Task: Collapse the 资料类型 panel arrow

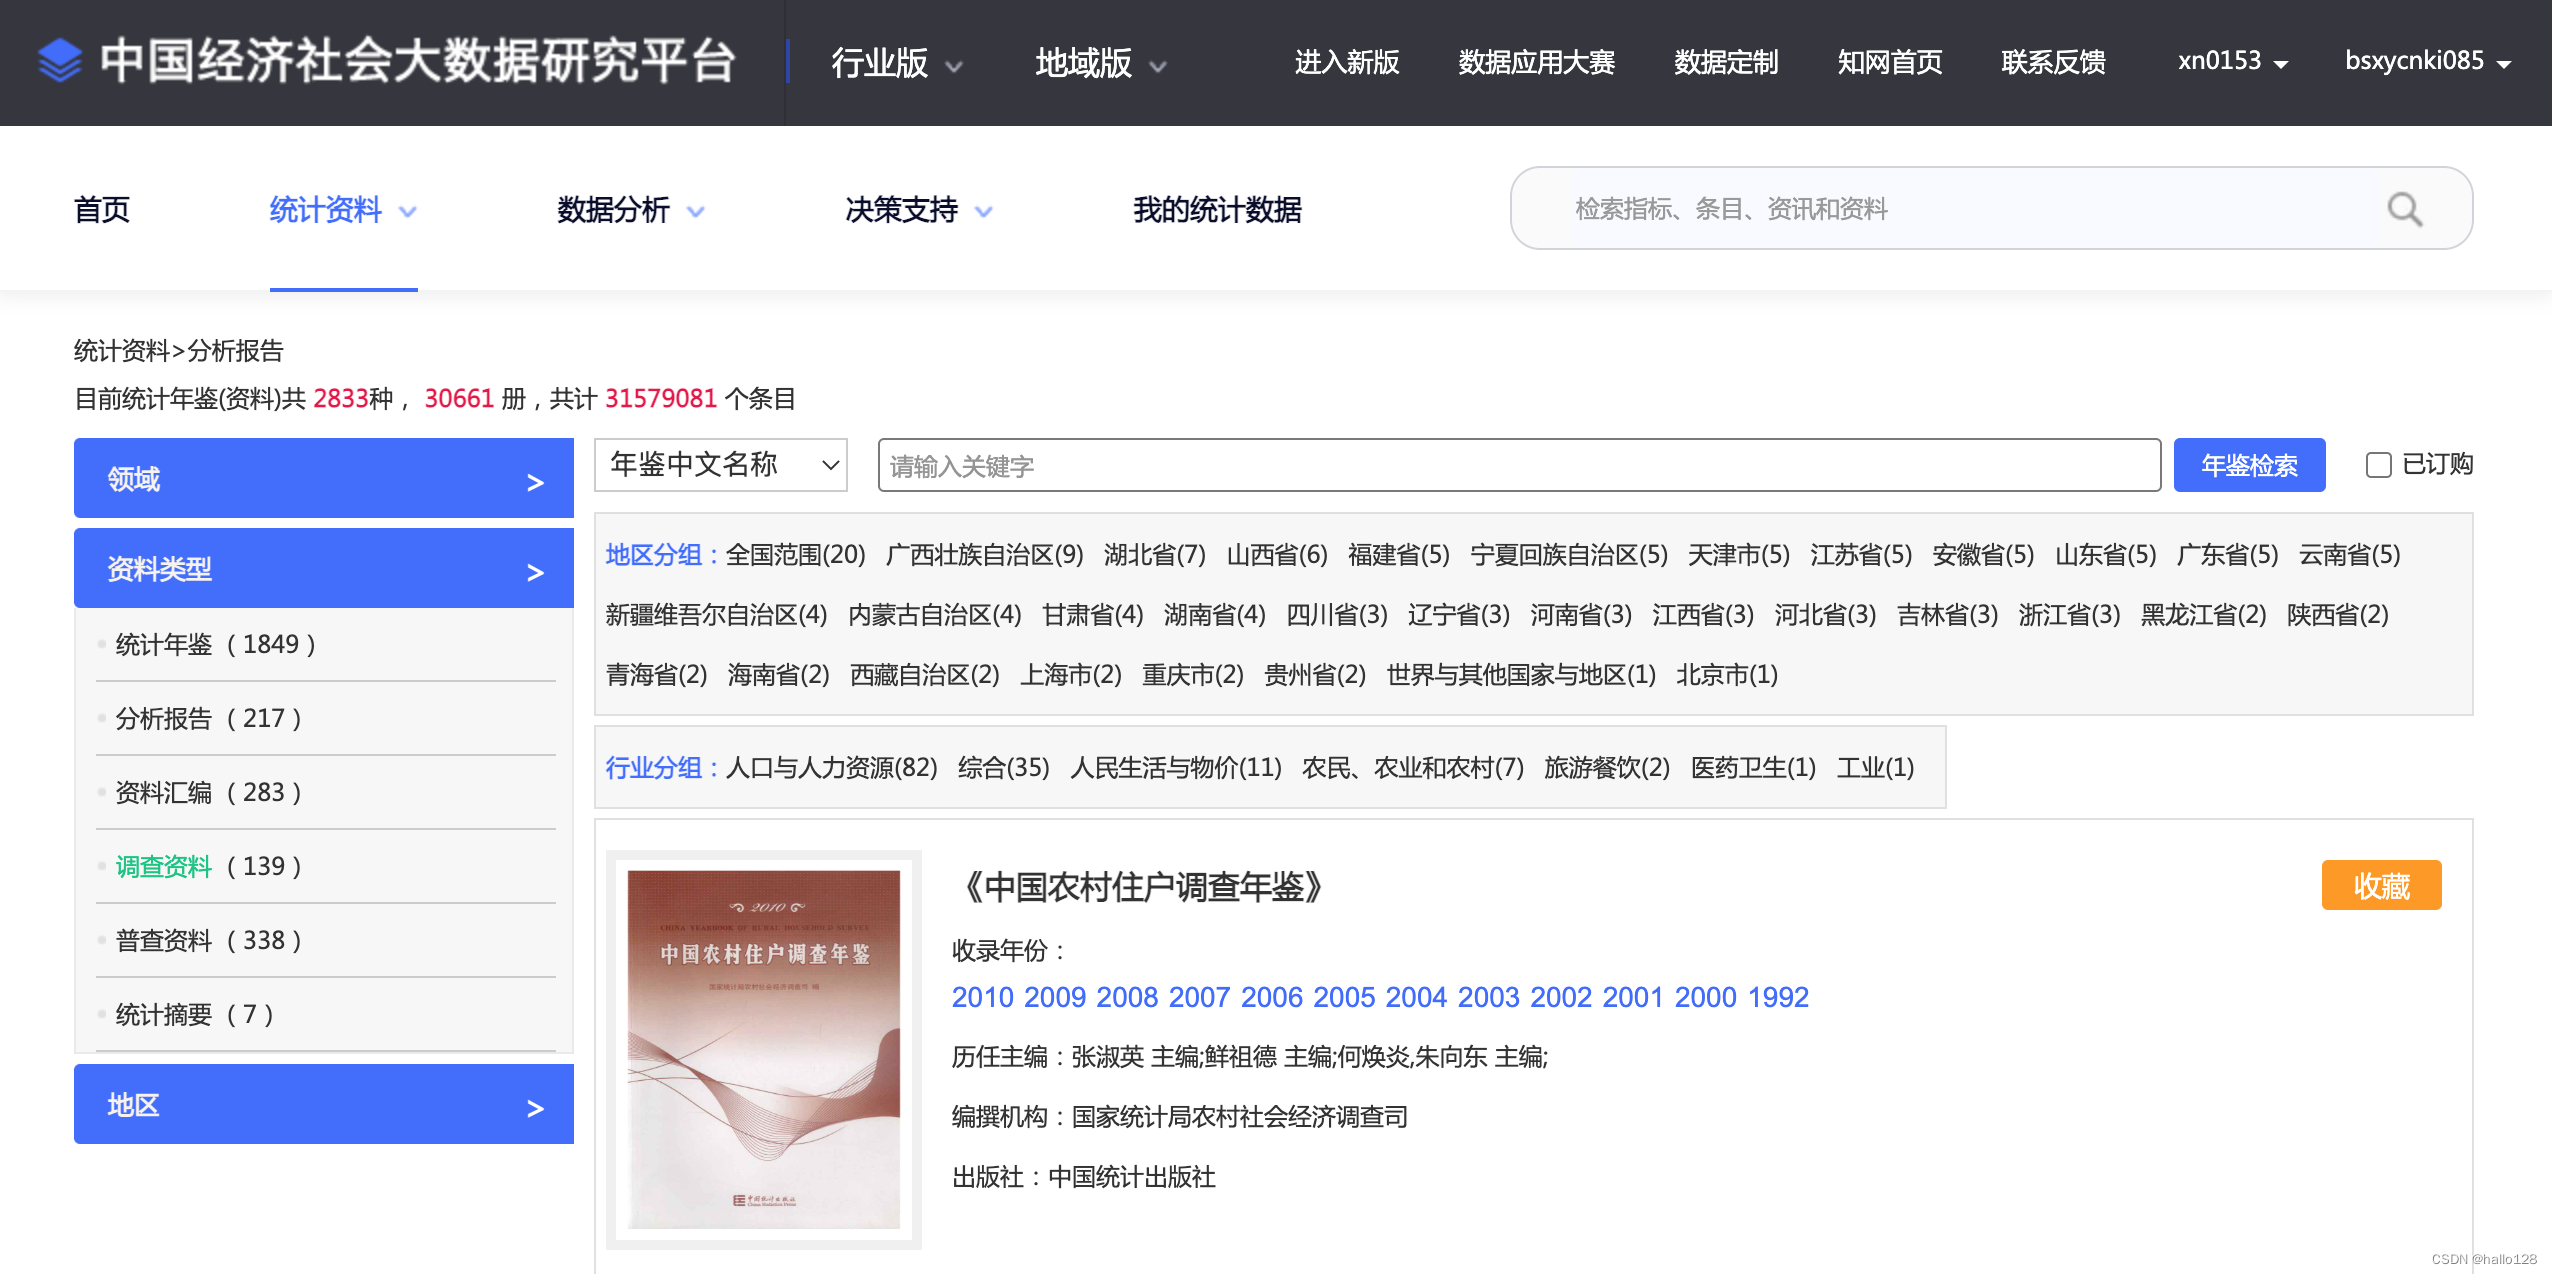Action: pyautogui.click(x=535, y=572)
